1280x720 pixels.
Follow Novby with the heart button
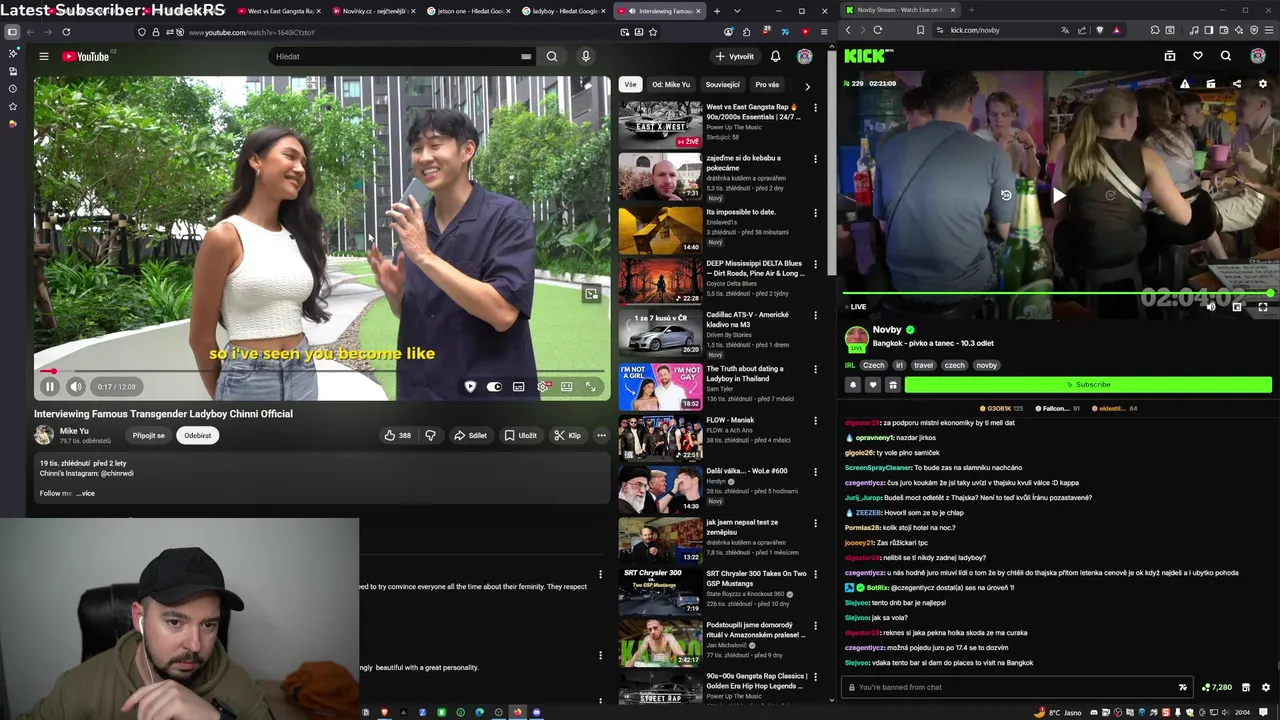[873, 385]
